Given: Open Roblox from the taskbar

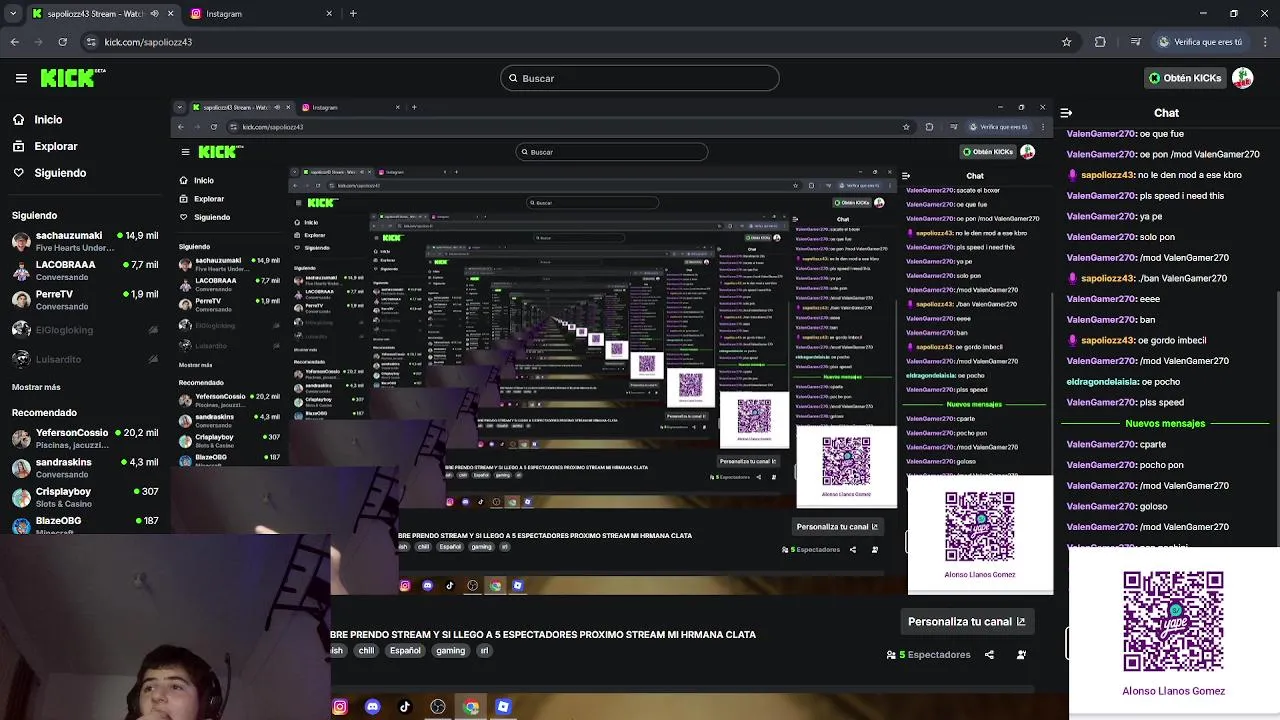Looking at the screenshot, I should tap(503, 707).
